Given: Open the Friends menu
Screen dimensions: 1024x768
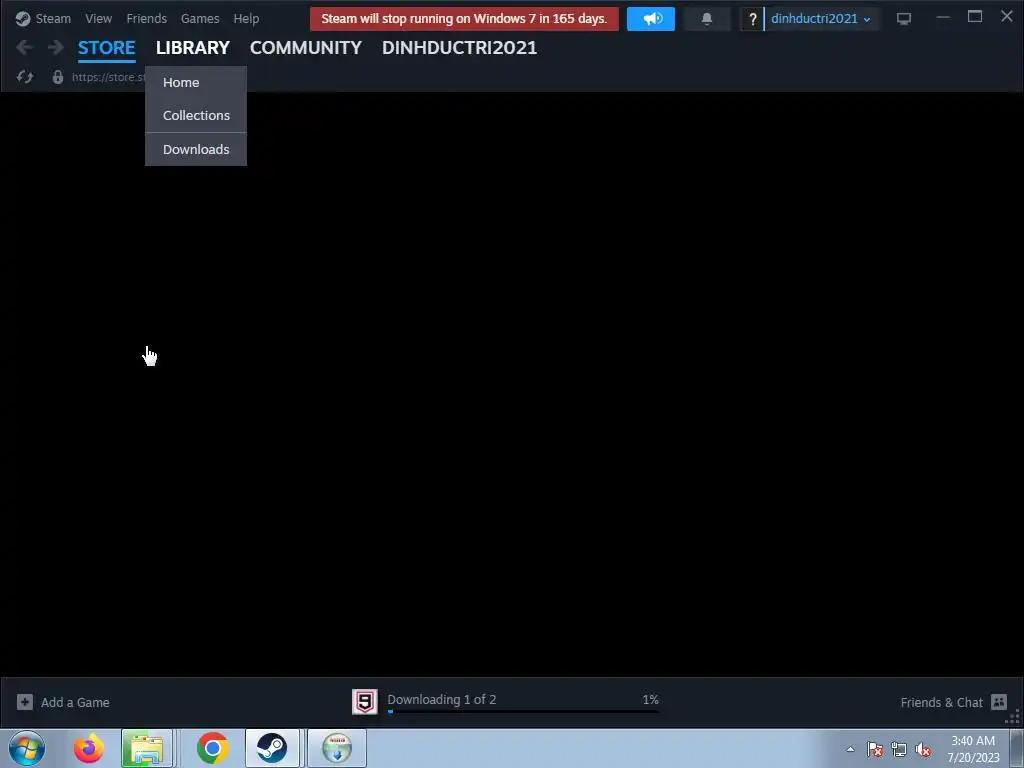Looking at the screenshot, I should [x=146, y=18].
